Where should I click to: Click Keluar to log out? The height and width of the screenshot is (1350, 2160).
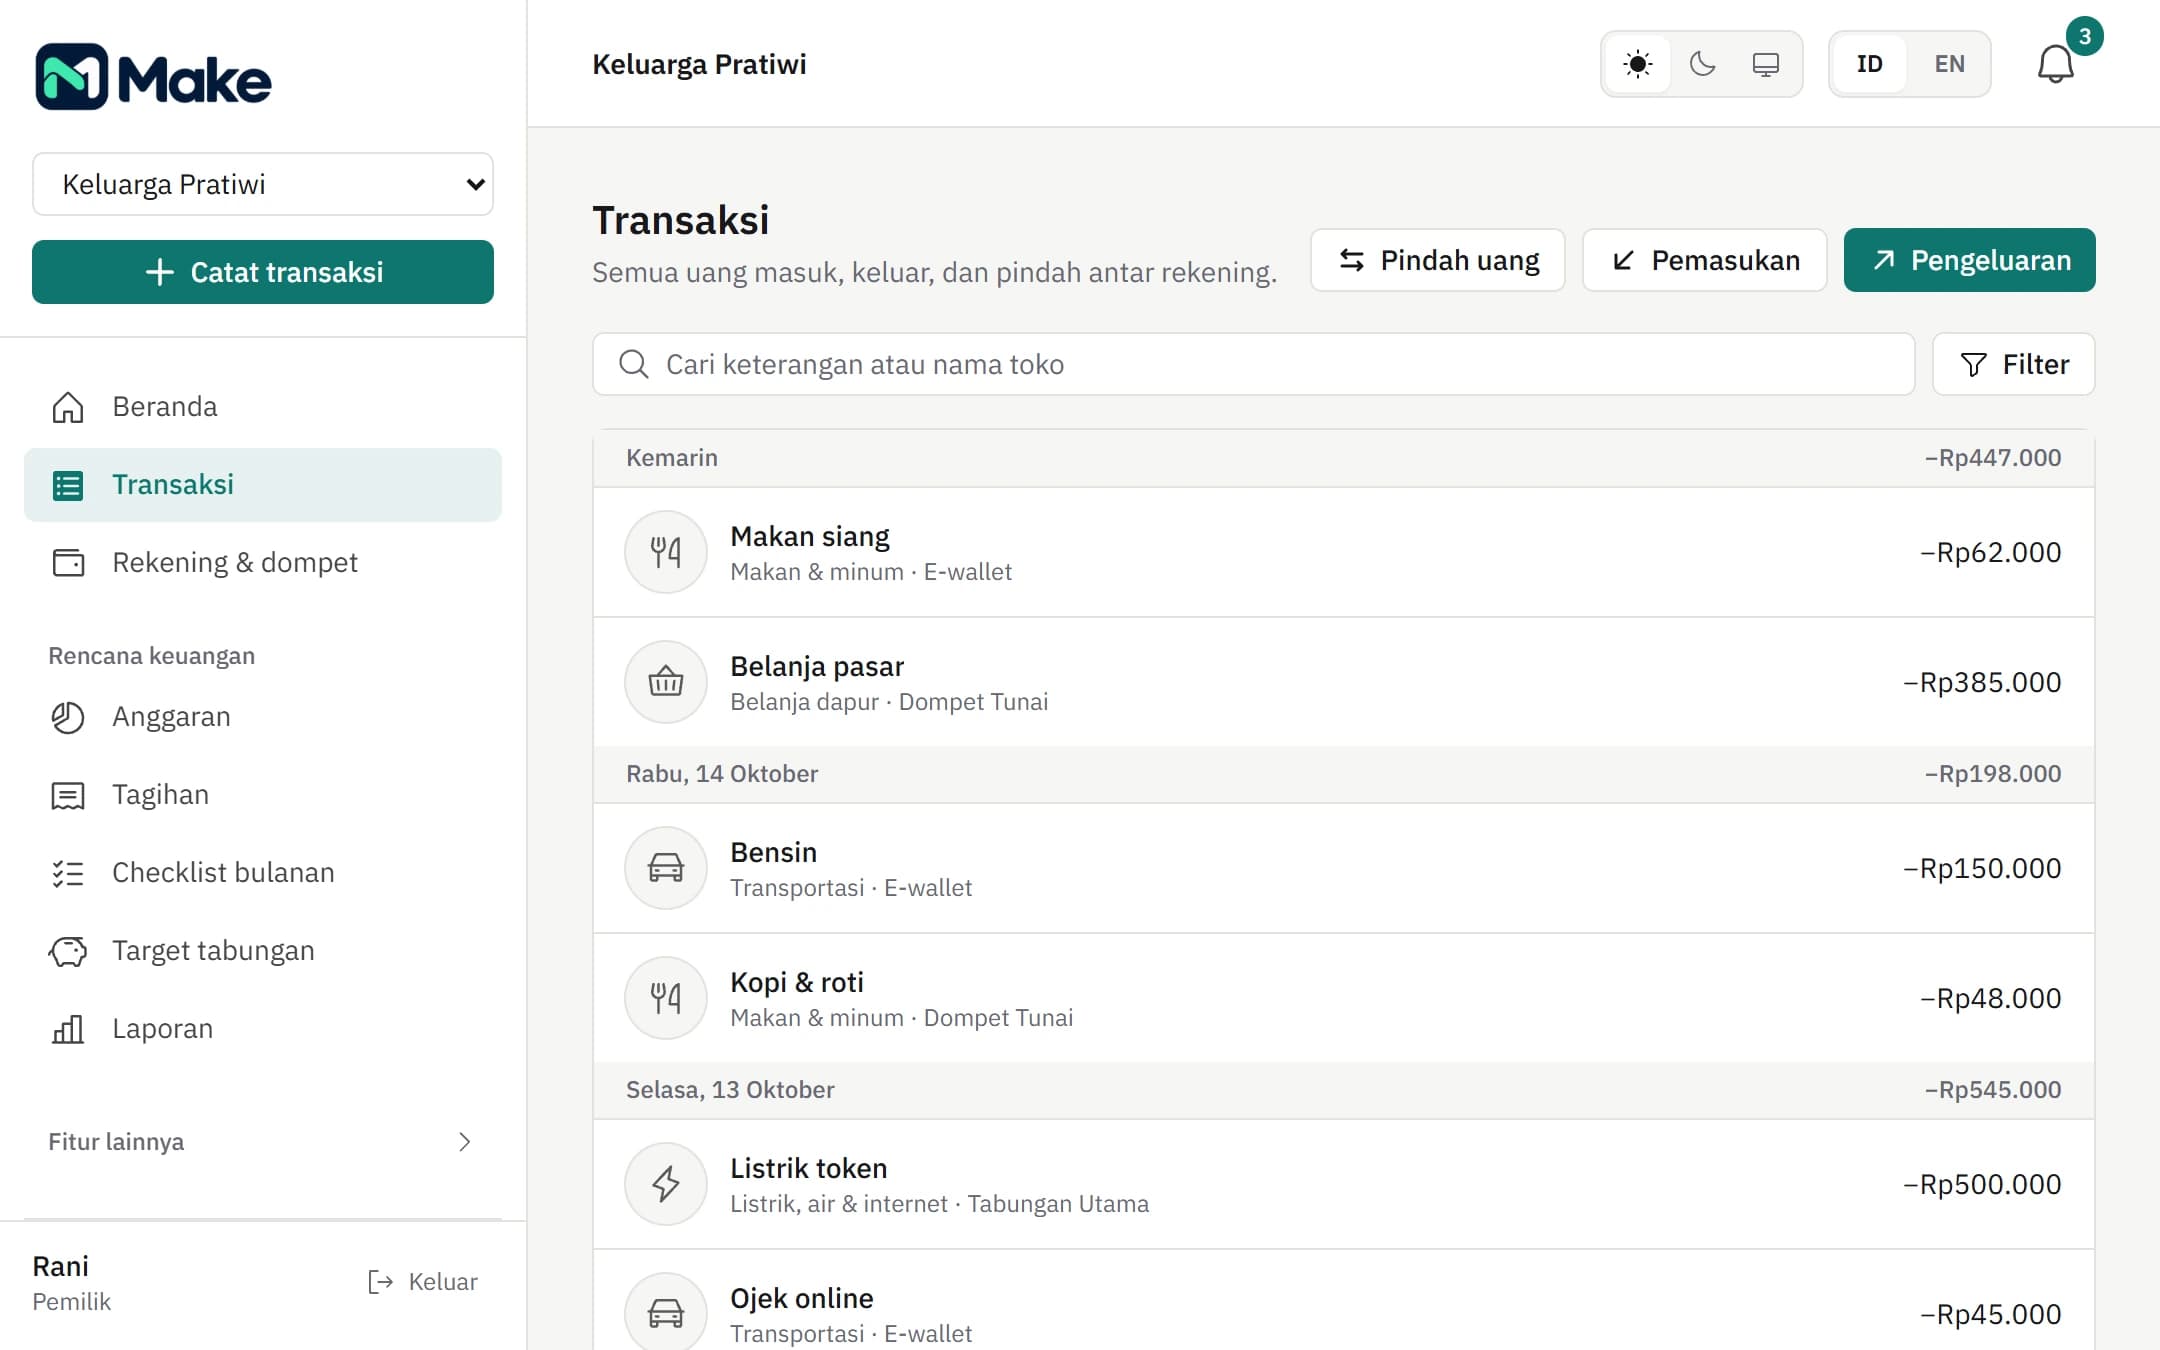click(x=423, y=1282)
